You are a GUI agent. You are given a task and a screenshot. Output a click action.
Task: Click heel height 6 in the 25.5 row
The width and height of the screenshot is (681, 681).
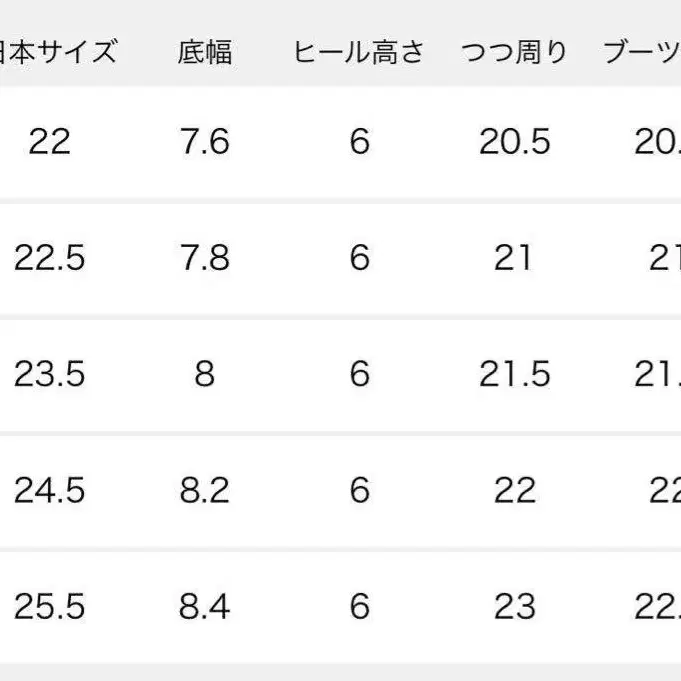click(x=359, y=606)
